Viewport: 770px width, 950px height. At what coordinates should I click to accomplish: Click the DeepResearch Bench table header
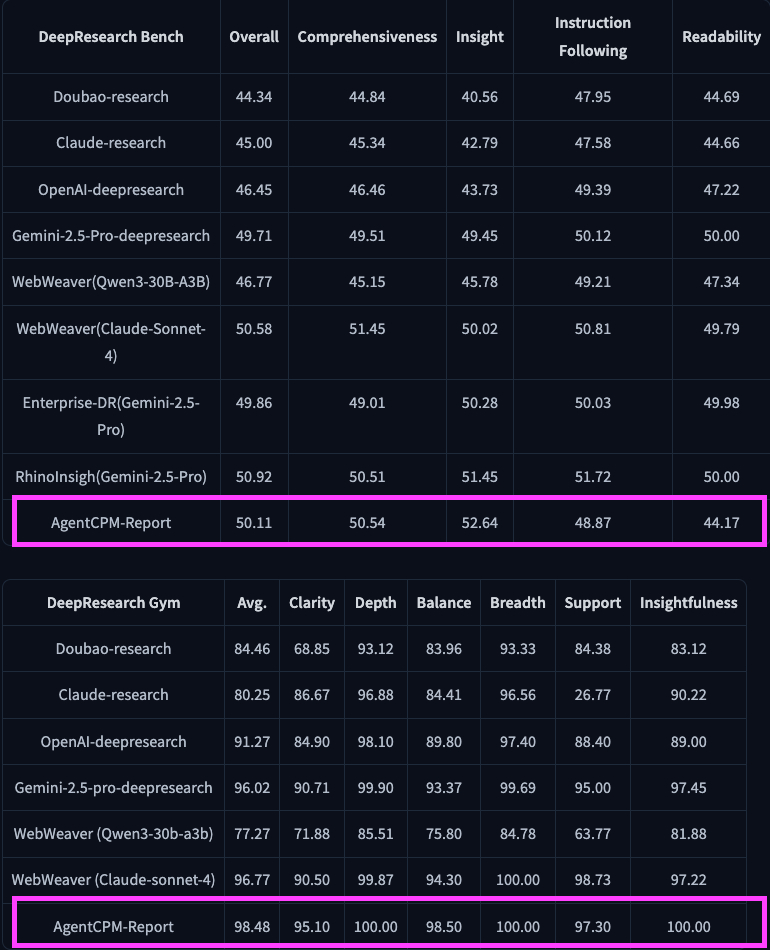pyautogui.click(x=111, y=37)
